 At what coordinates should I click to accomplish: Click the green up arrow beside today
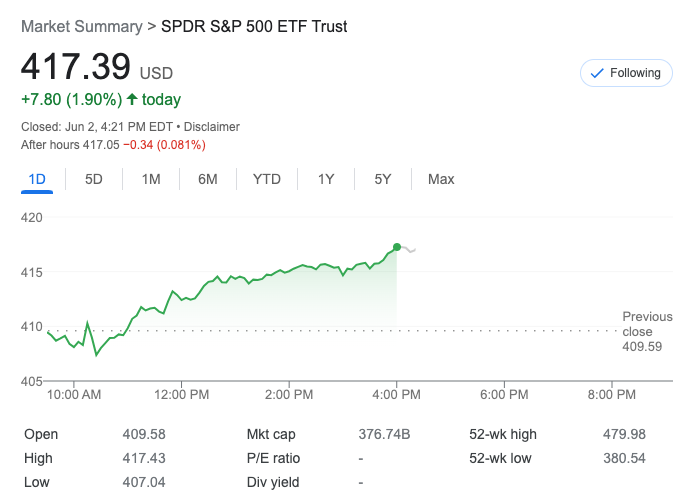pos(133,99)
